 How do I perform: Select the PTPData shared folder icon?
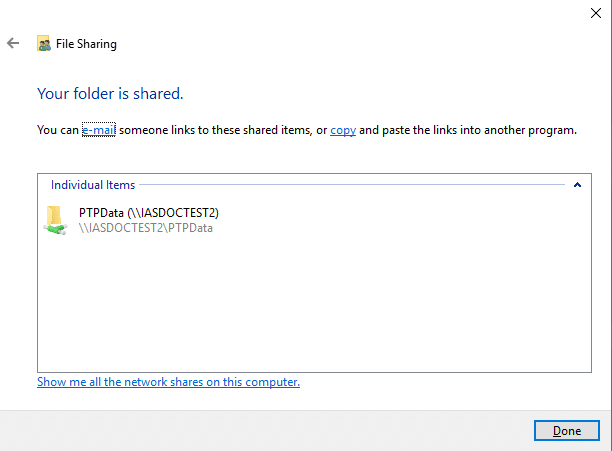pyautogui.click(x=55, y=220)
